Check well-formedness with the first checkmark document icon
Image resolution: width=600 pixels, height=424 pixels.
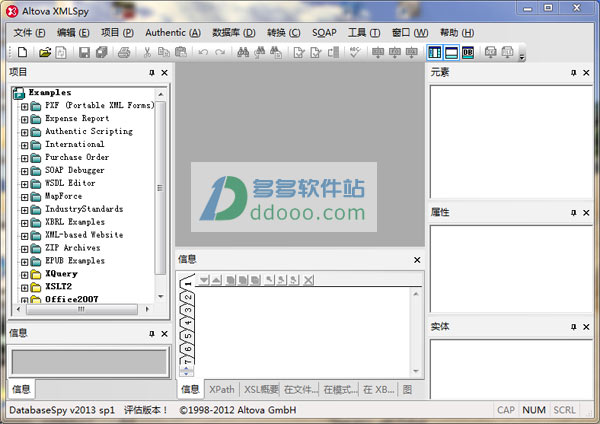(x=299, y=52)
